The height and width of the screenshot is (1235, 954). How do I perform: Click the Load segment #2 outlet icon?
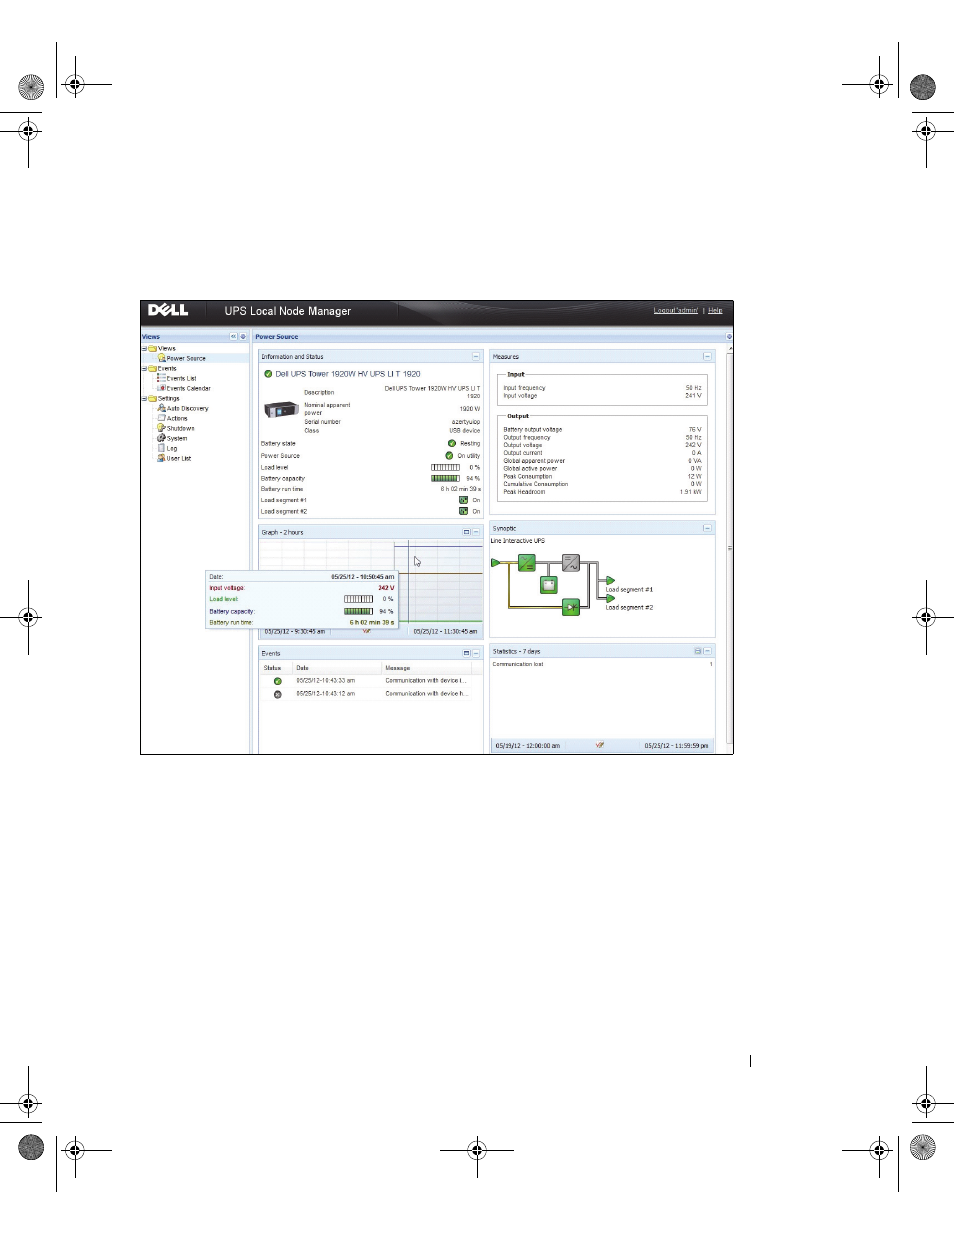pos(464,511)
